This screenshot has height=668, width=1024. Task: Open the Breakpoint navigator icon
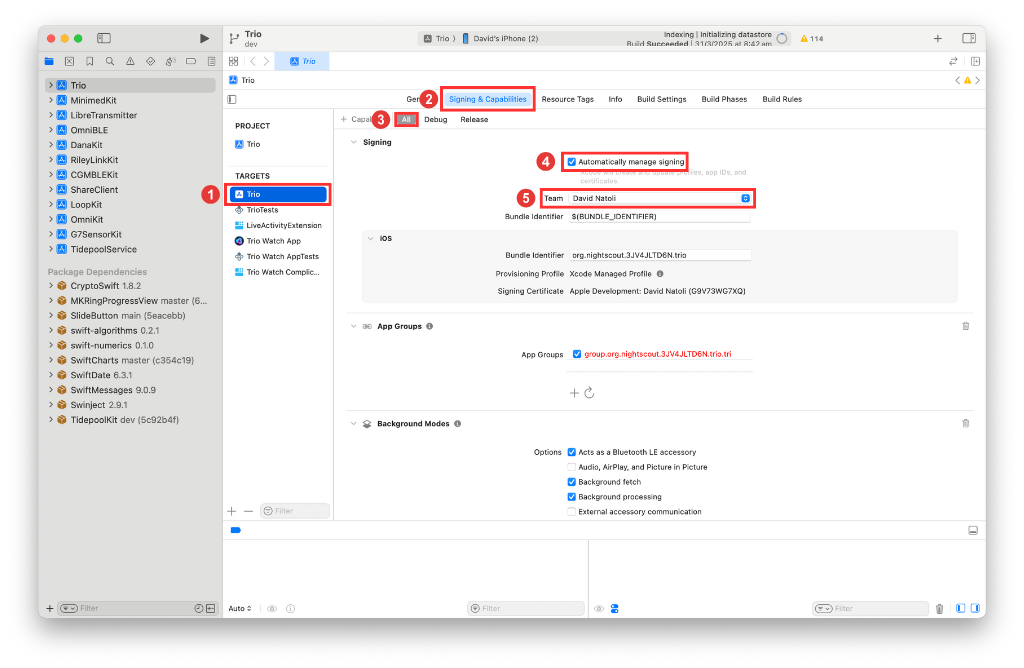coord(191,61)
